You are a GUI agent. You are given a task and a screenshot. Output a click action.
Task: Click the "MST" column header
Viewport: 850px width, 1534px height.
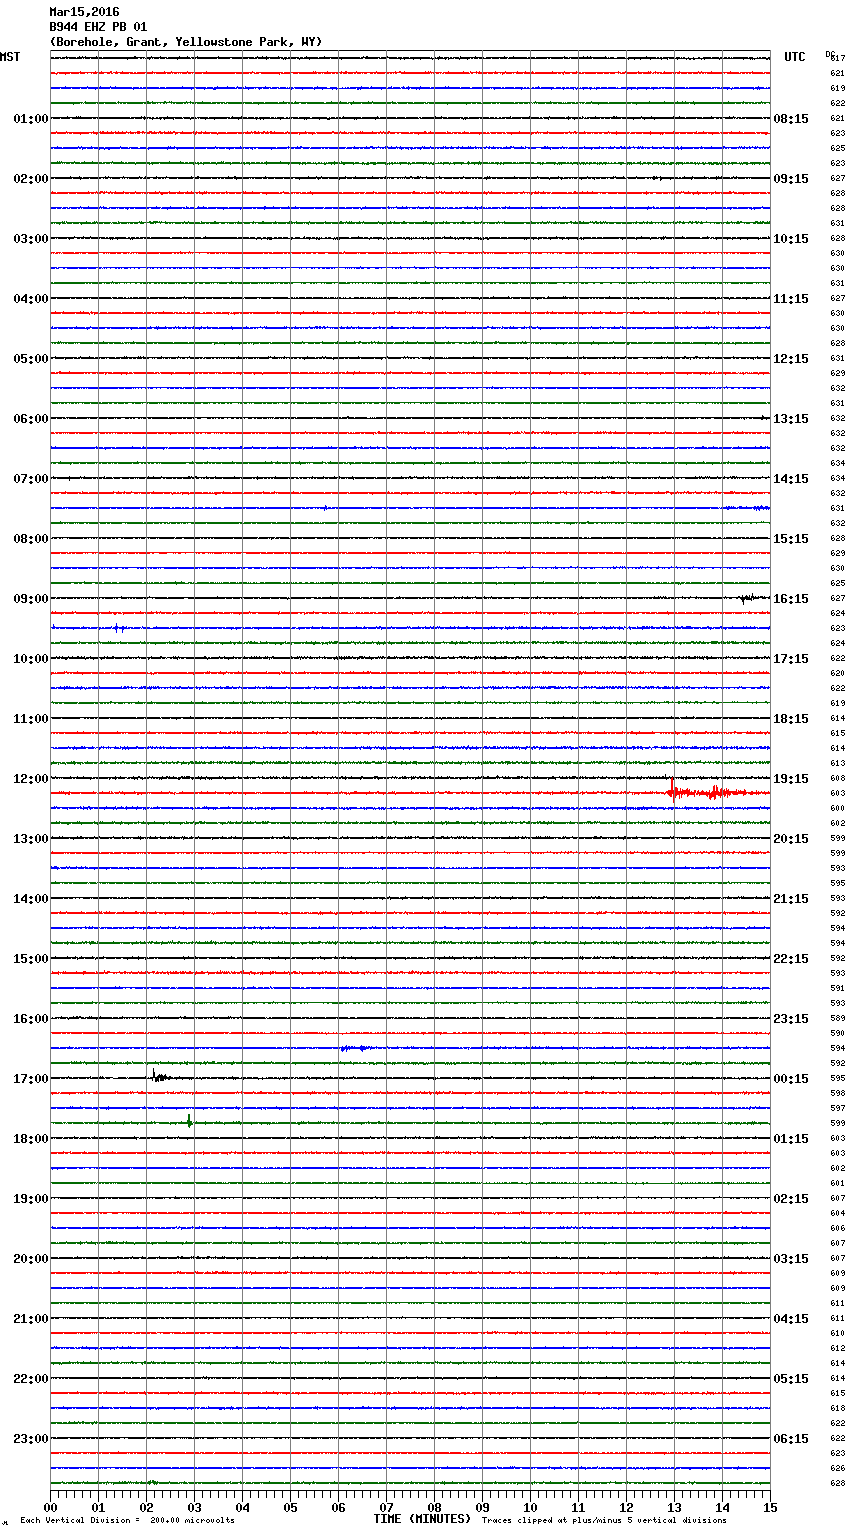pyautogui.click(x=10, y=57)
